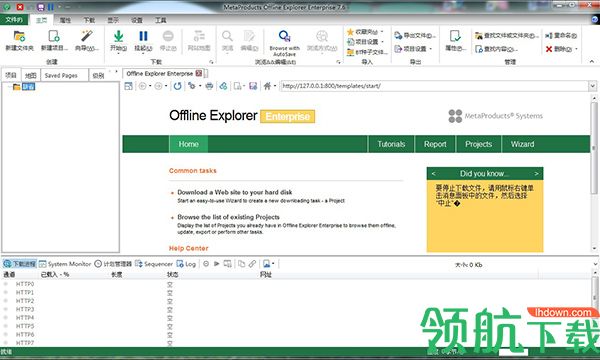This screenshot has width=600, height=360.
Task: Click the Find contents icon
Action: pyautogui.click(x=478, y=49)
